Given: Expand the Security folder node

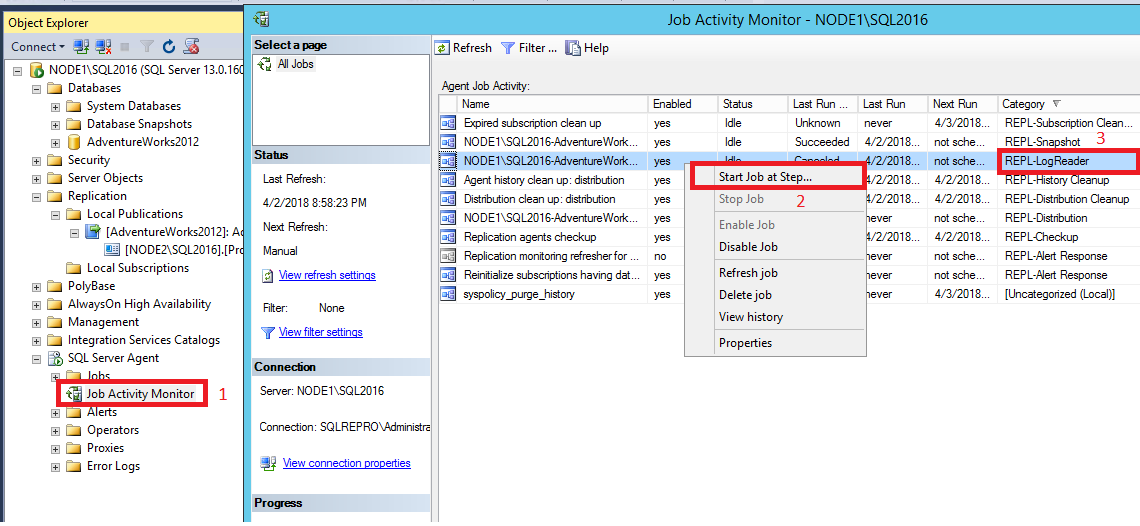Looking at the screenshot, I should click(x=37, y=160).
